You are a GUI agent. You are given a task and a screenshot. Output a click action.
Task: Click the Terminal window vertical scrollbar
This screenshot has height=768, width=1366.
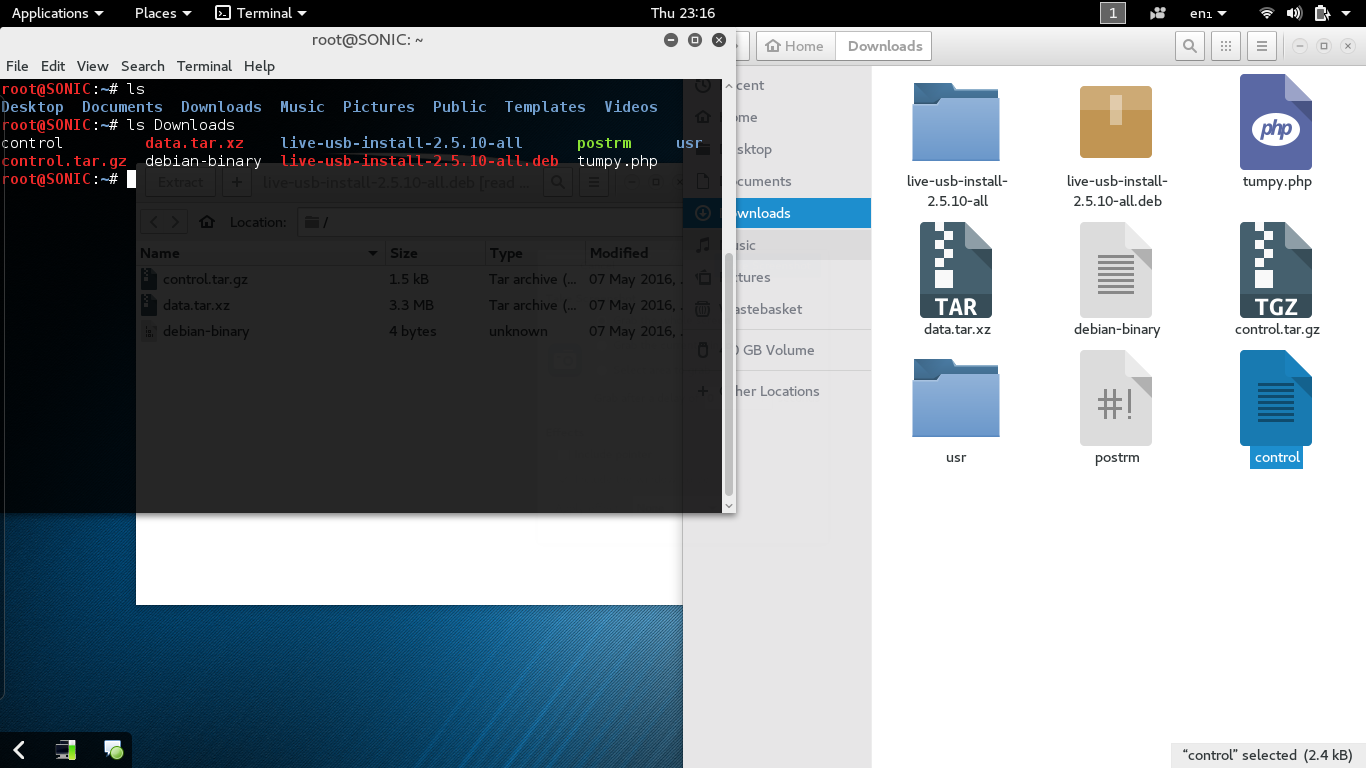[729, 375]
